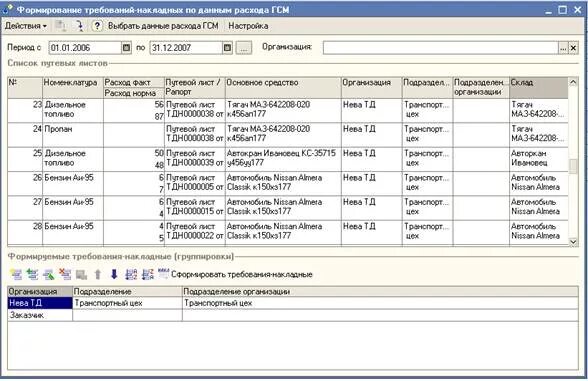Click the Расход факт column header

[x=134, y=82]
